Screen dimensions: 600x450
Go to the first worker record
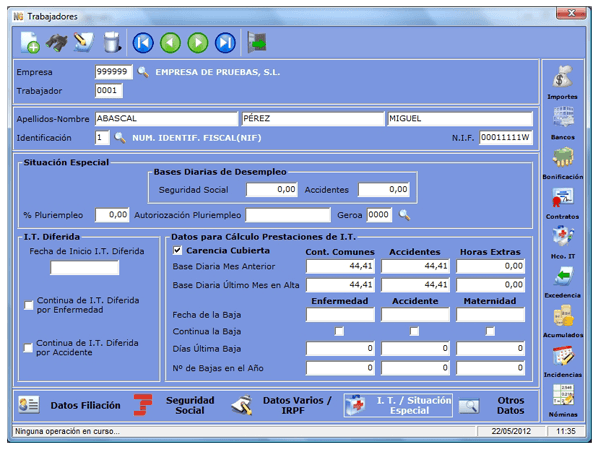pyautogui.click(x=143, y=42)
